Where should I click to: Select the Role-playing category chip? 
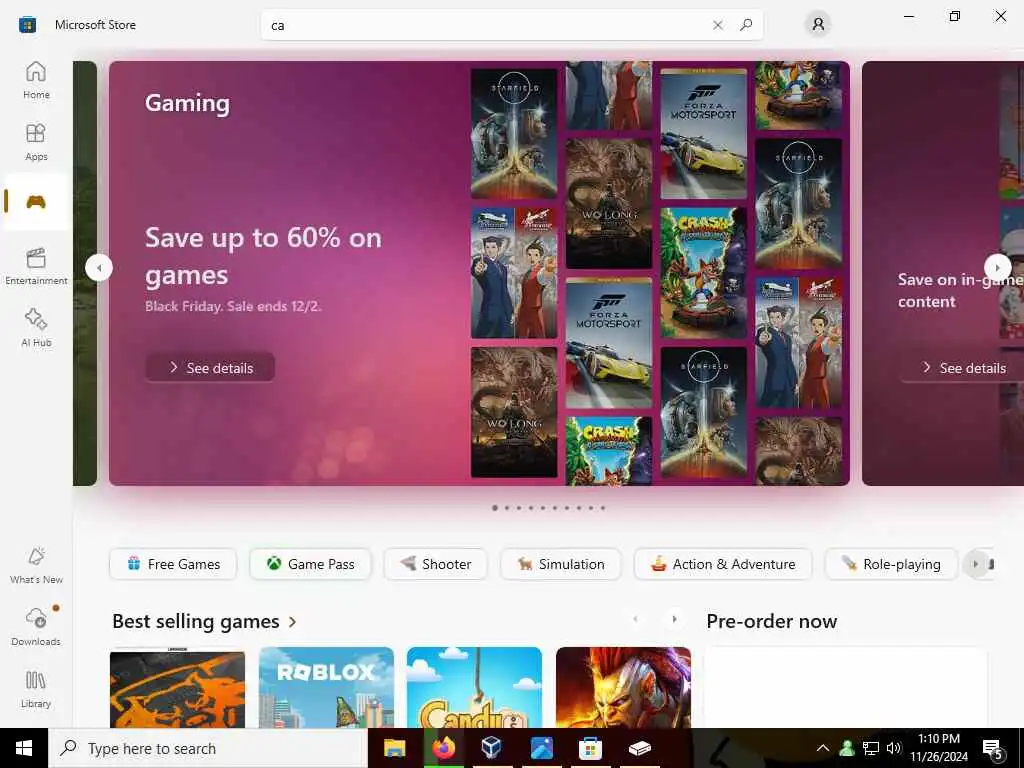click(x=891, y=564)
